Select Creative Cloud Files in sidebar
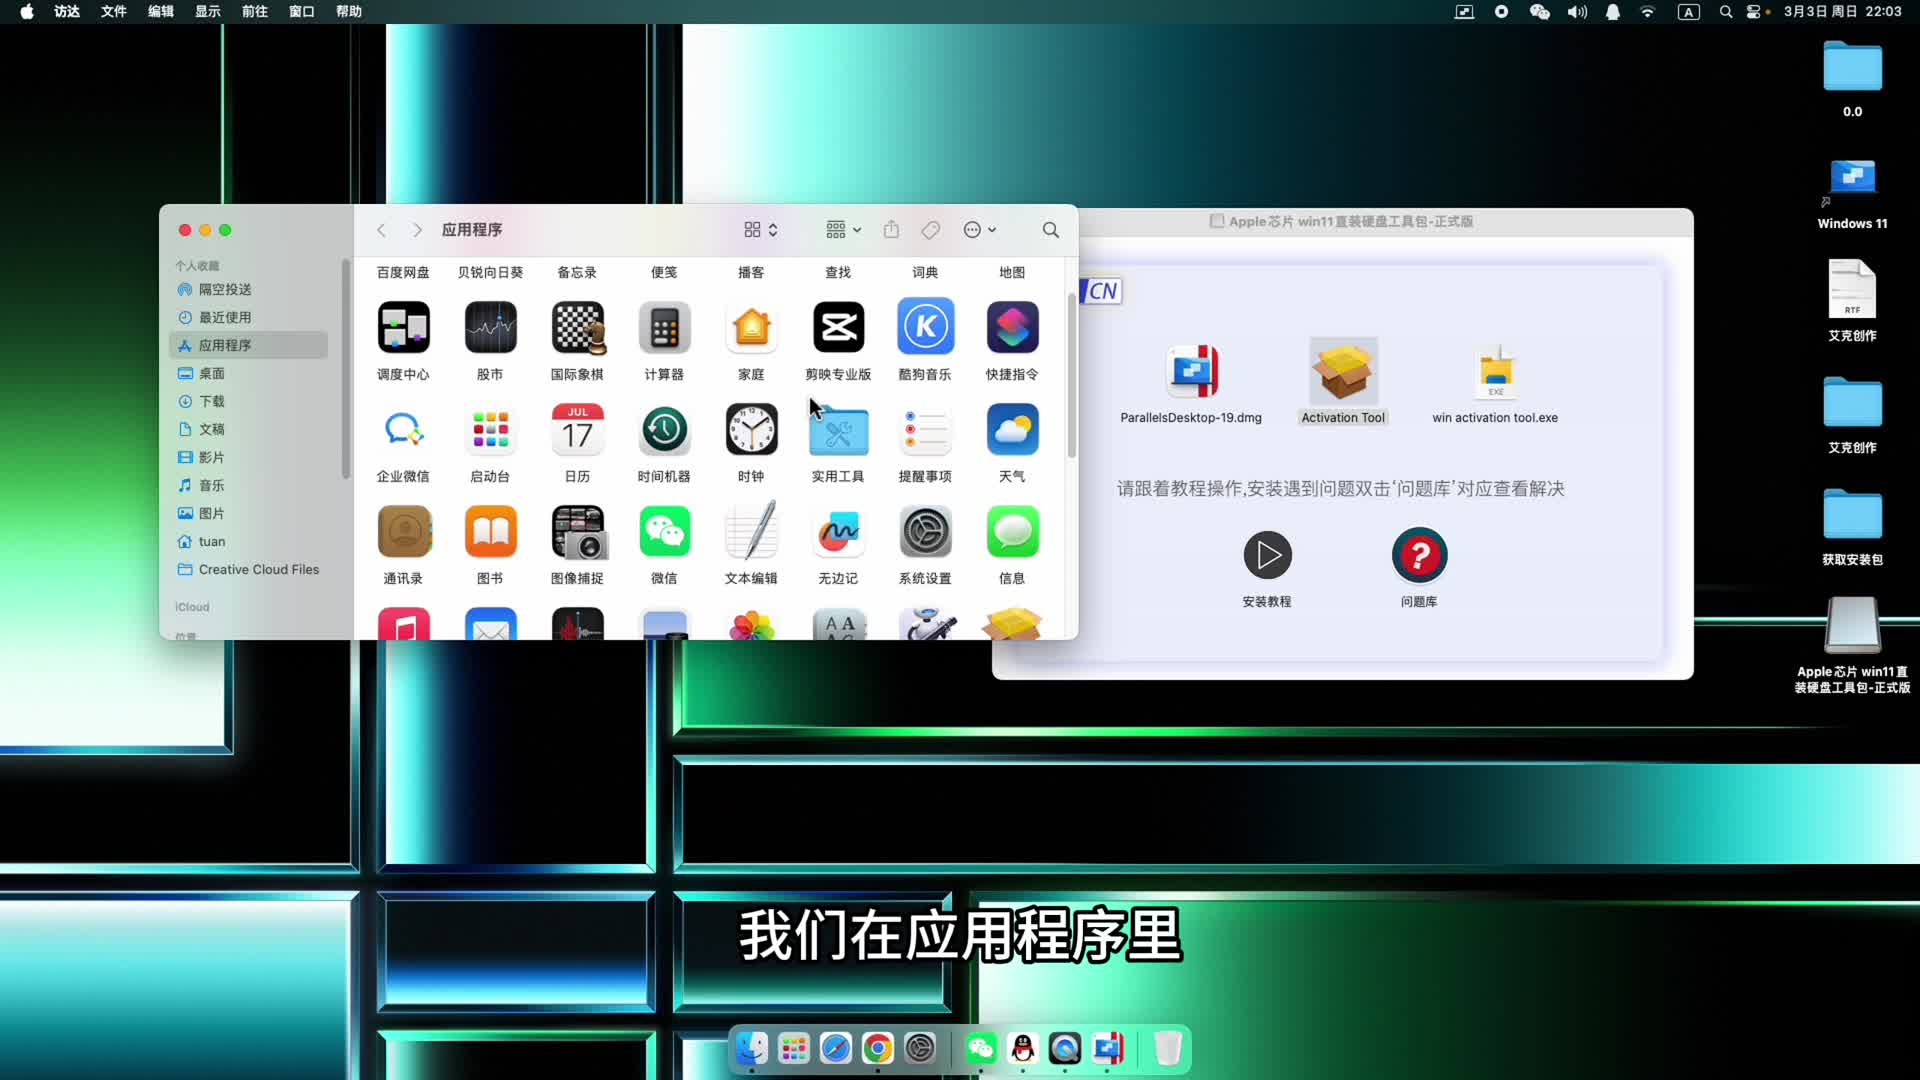 point(258,569)
